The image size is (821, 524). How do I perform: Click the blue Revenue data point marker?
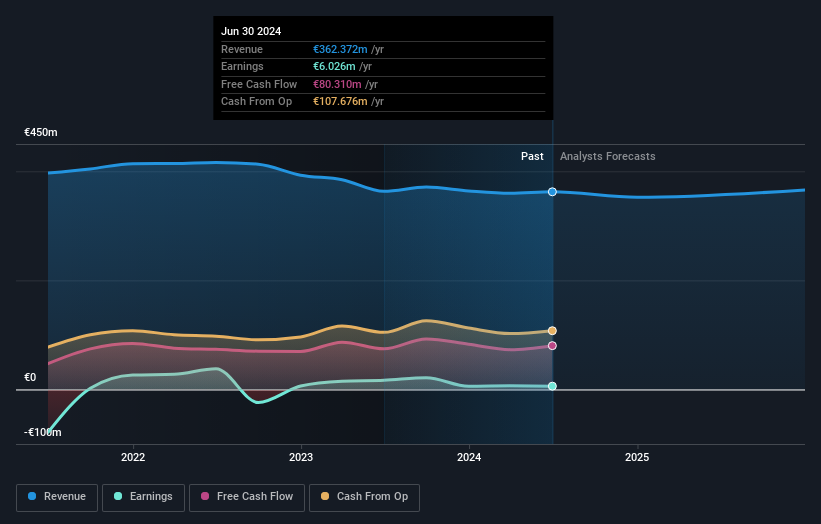pos(552,192)
